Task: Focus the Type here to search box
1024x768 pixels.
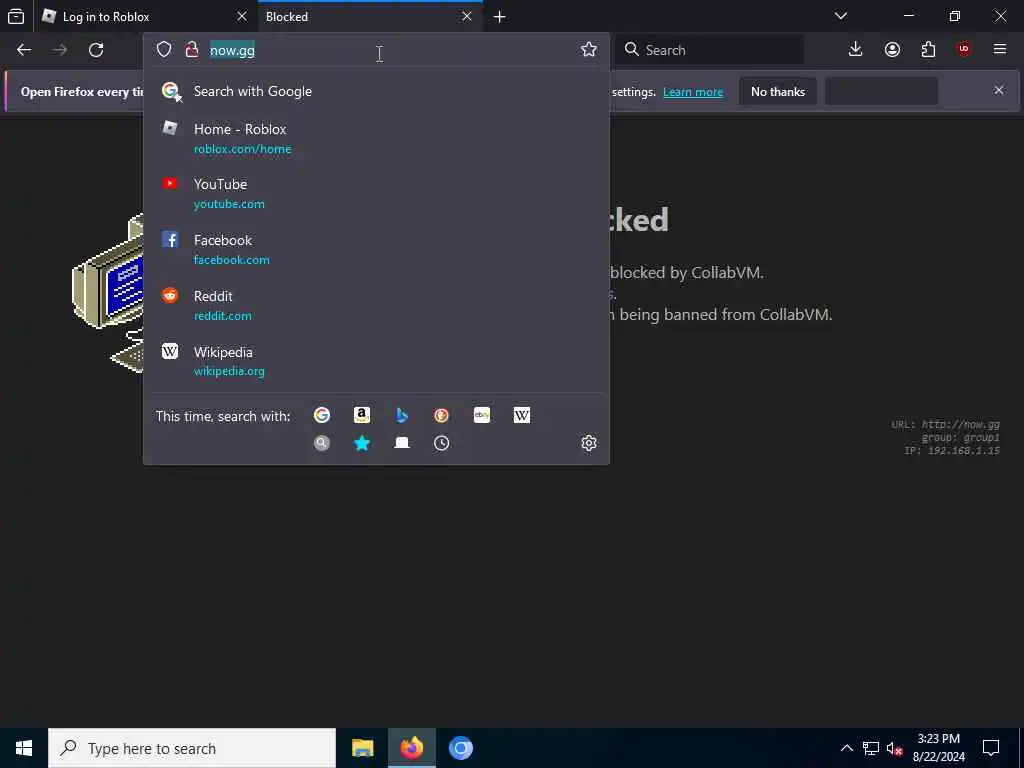Action: pyautogui.click(x=192, y=748)
